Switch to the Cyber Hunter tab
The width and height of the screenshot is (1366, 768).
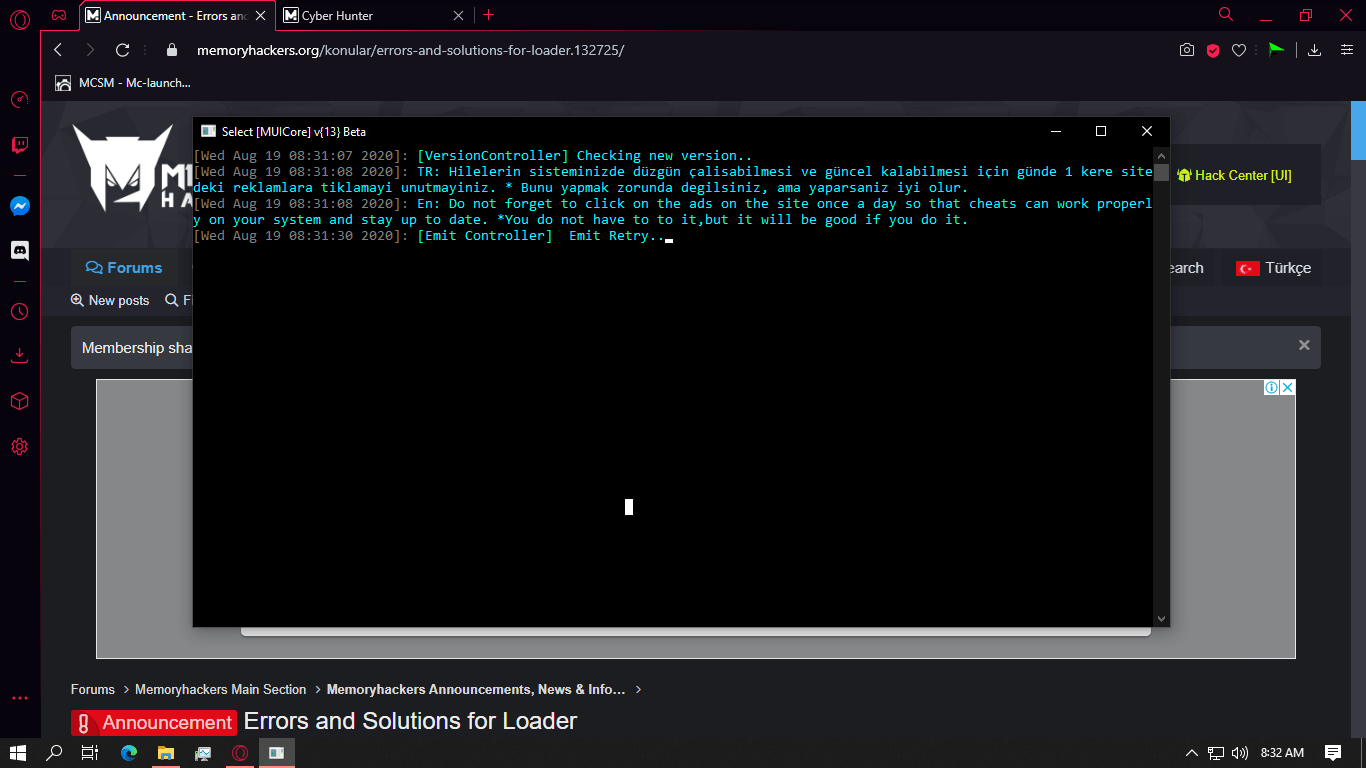pos(374,15)
